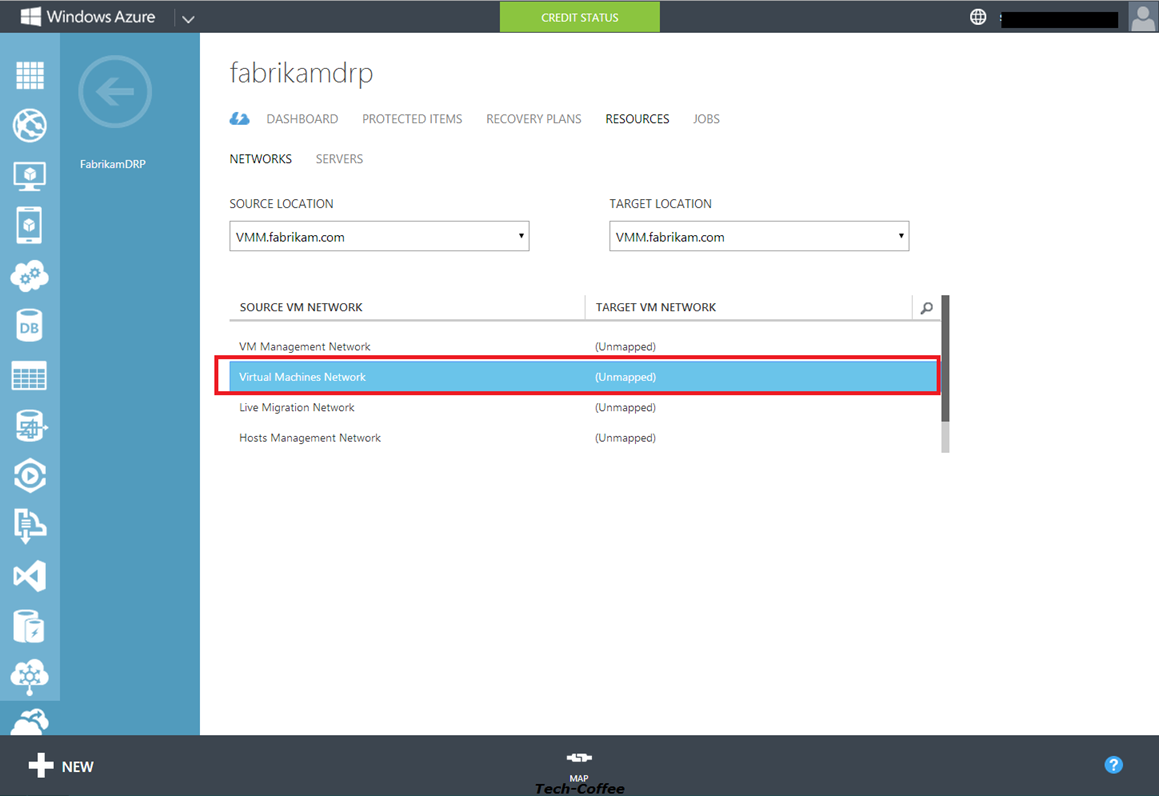Switch to the Protected Items tab
This screenshot has width=1159, height=796.
click(x=412, y=119)
